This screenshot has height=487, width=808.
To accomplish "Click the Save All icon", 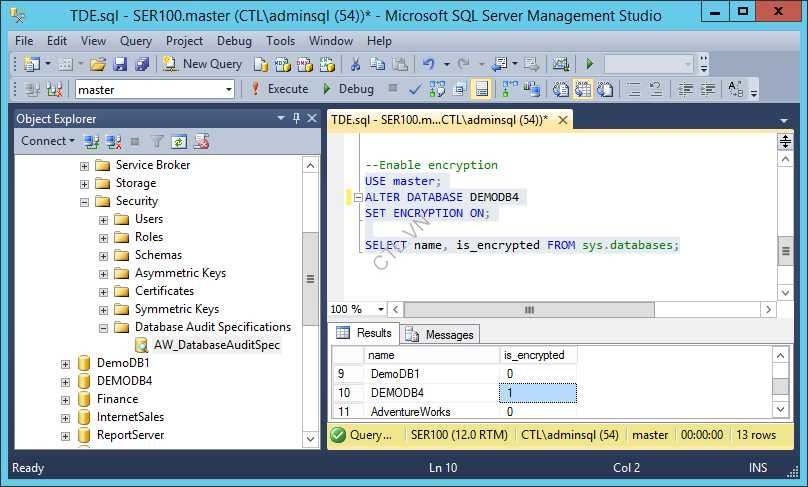I will pyautogui.click(x=142, y=64).
